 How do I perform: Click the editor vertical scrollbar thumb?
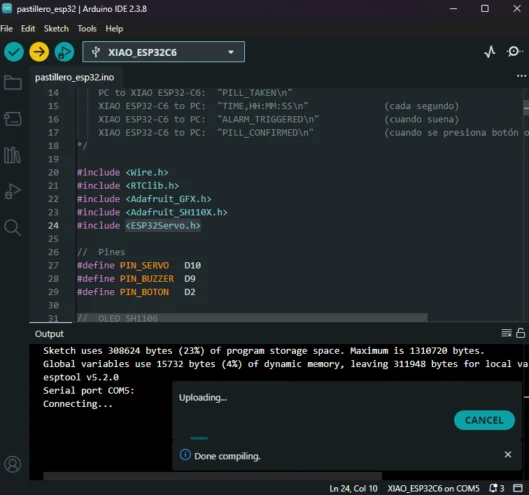pos(526,108)
